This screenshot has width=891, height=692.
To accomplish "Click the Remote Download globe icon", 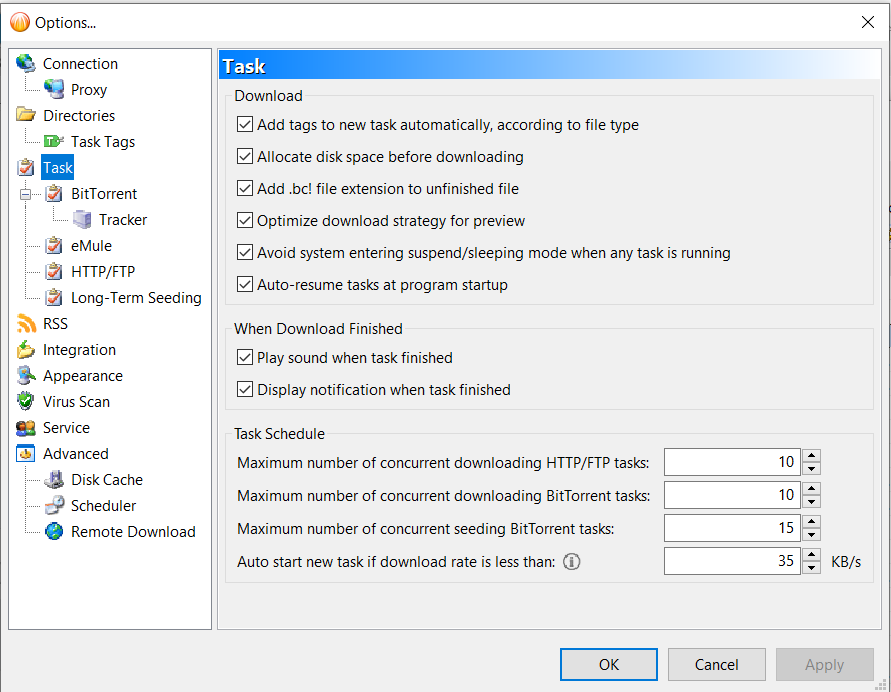I will 54,532.
